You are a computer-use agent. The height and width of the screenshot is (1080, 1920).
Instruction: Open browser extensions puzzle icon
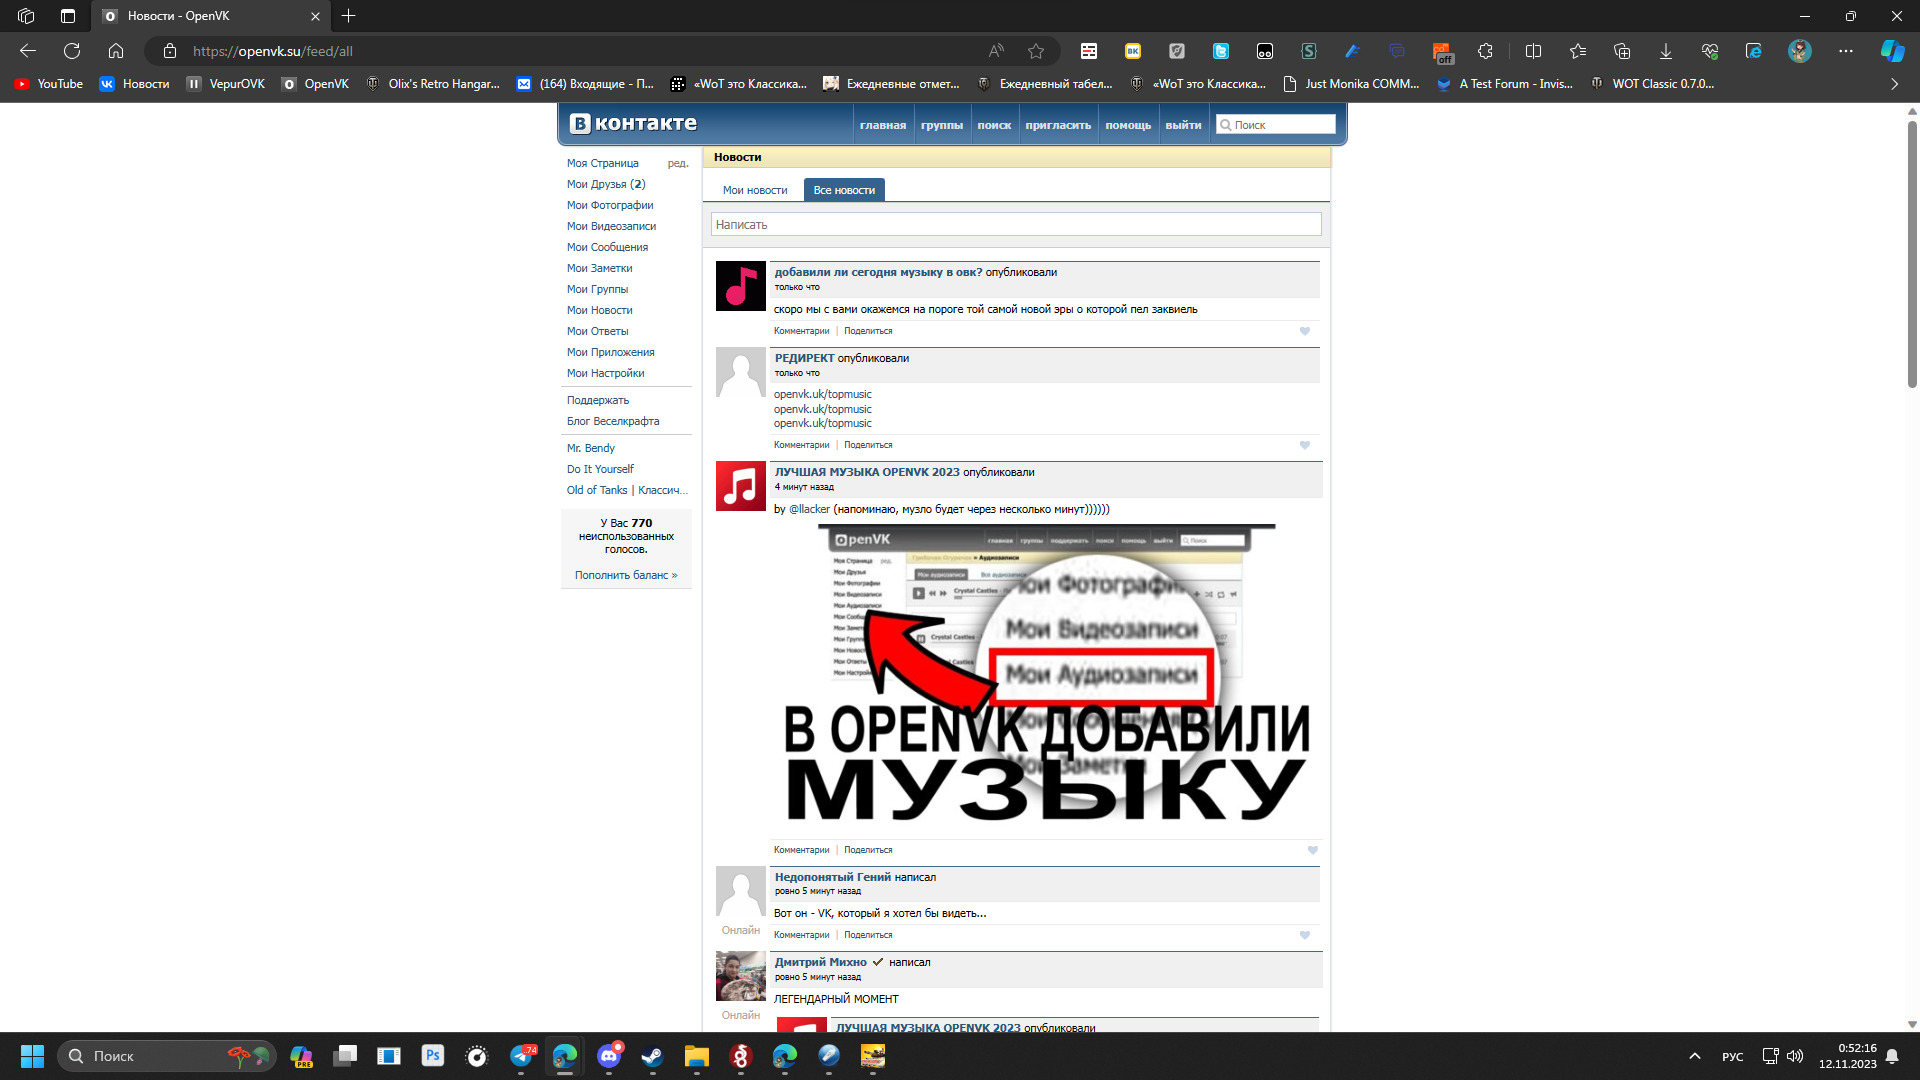pos(1485,51)
